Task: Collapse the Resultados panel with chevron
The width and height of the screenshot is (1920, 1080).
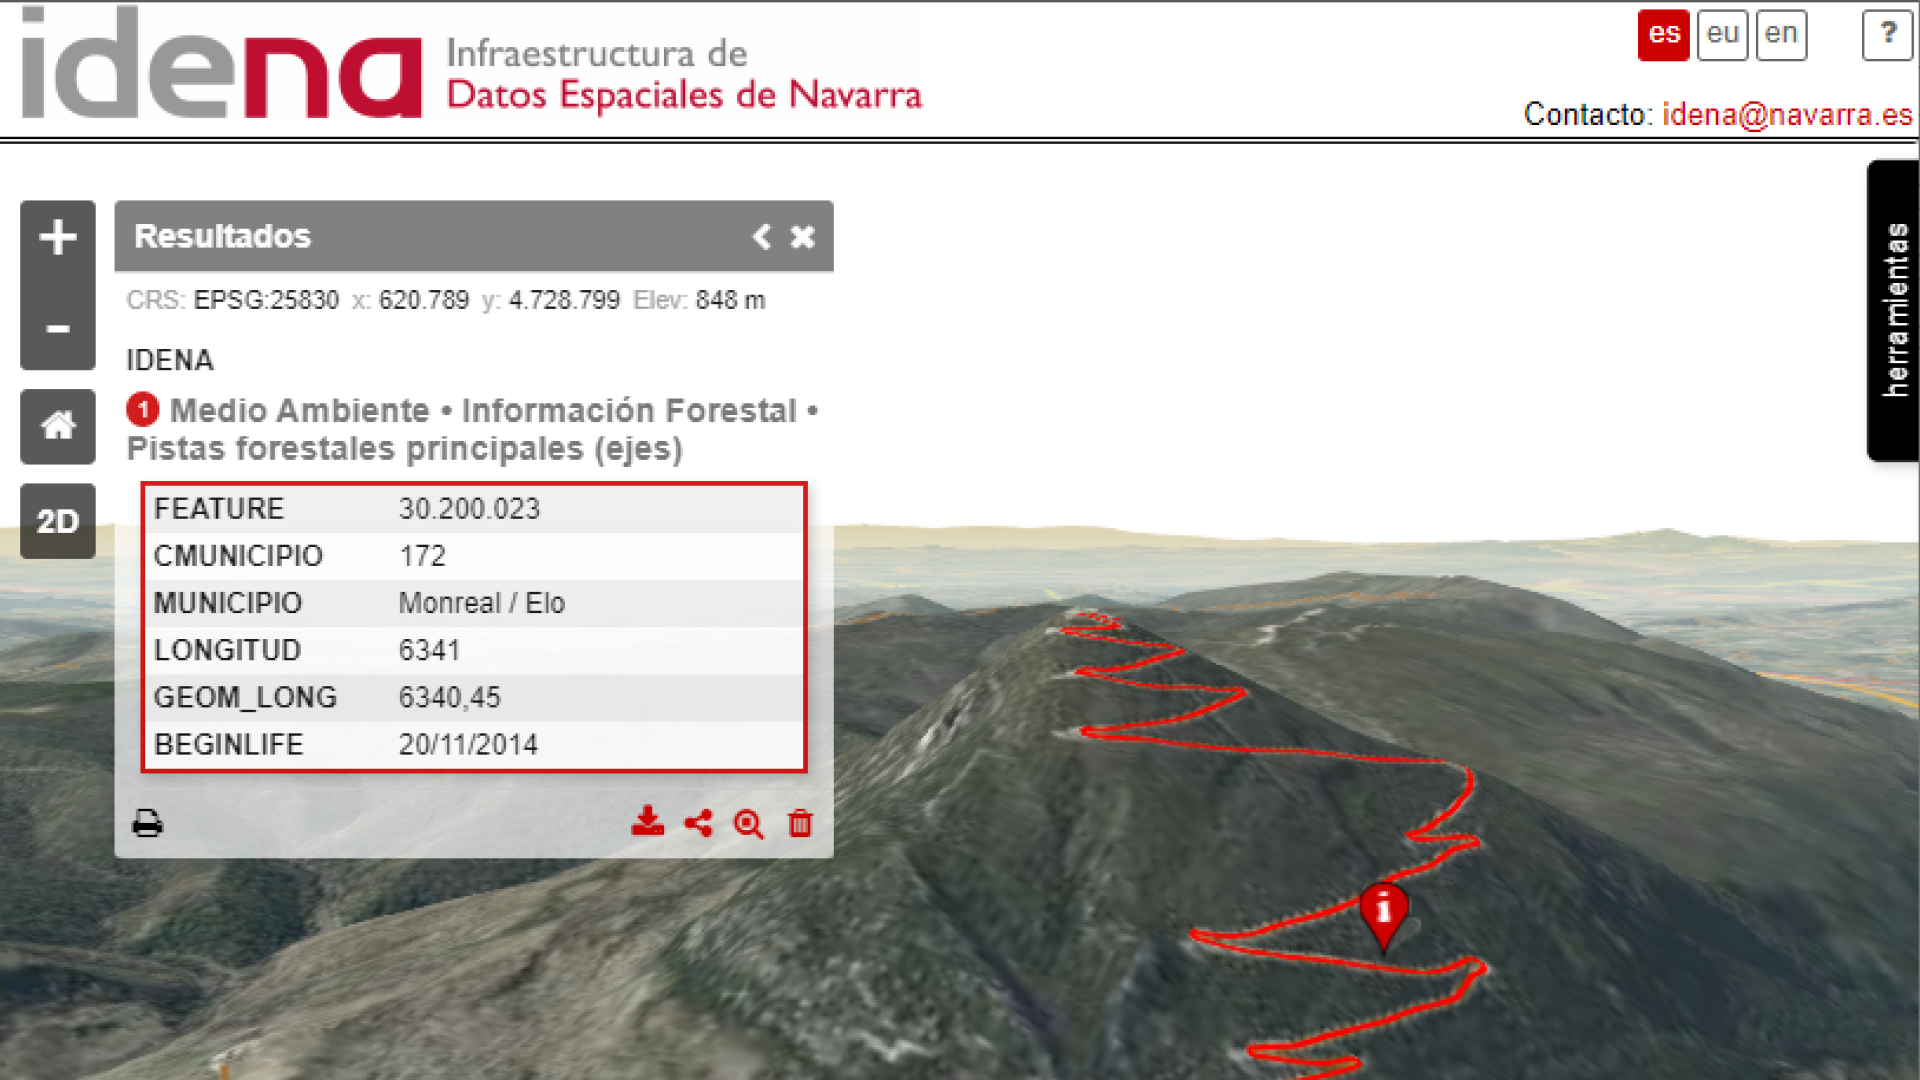Action: click(x=762, y=237)
